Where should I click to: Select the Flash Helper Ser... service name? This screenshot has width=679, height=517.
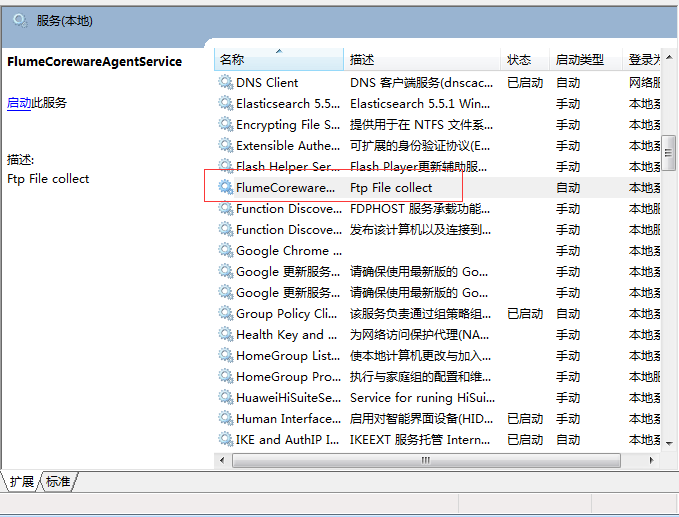[288, 167]
